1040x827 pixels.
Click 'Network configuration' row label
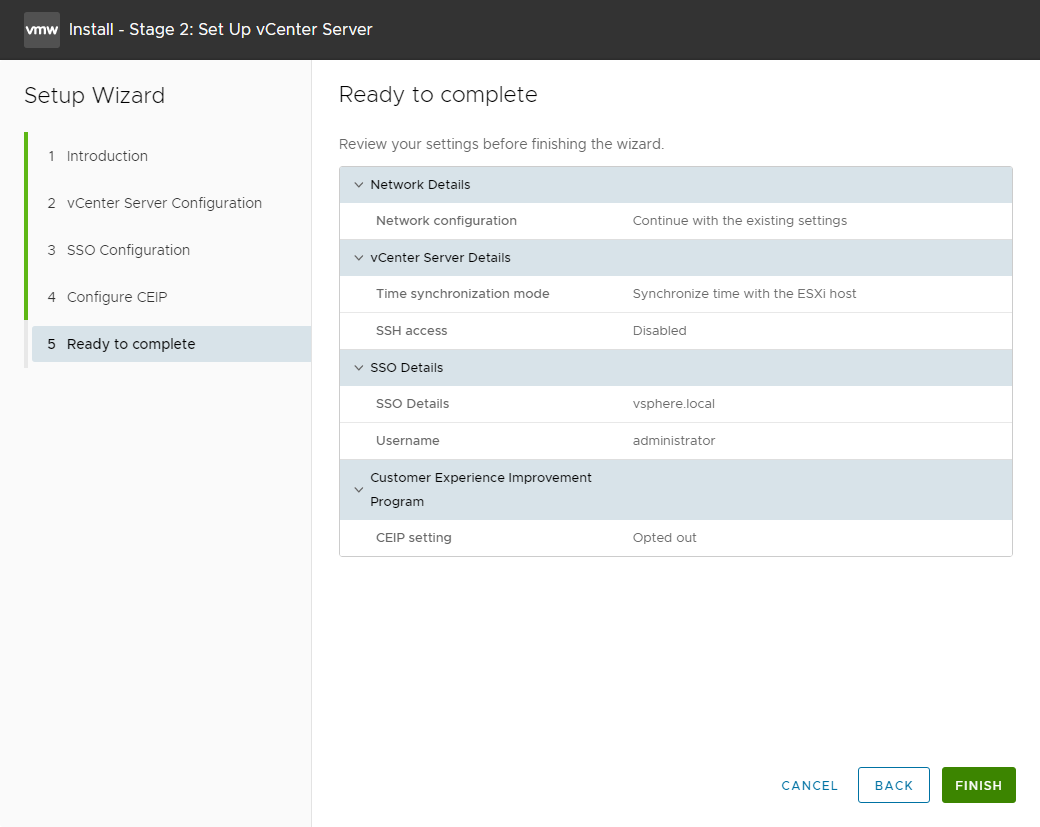446,221
